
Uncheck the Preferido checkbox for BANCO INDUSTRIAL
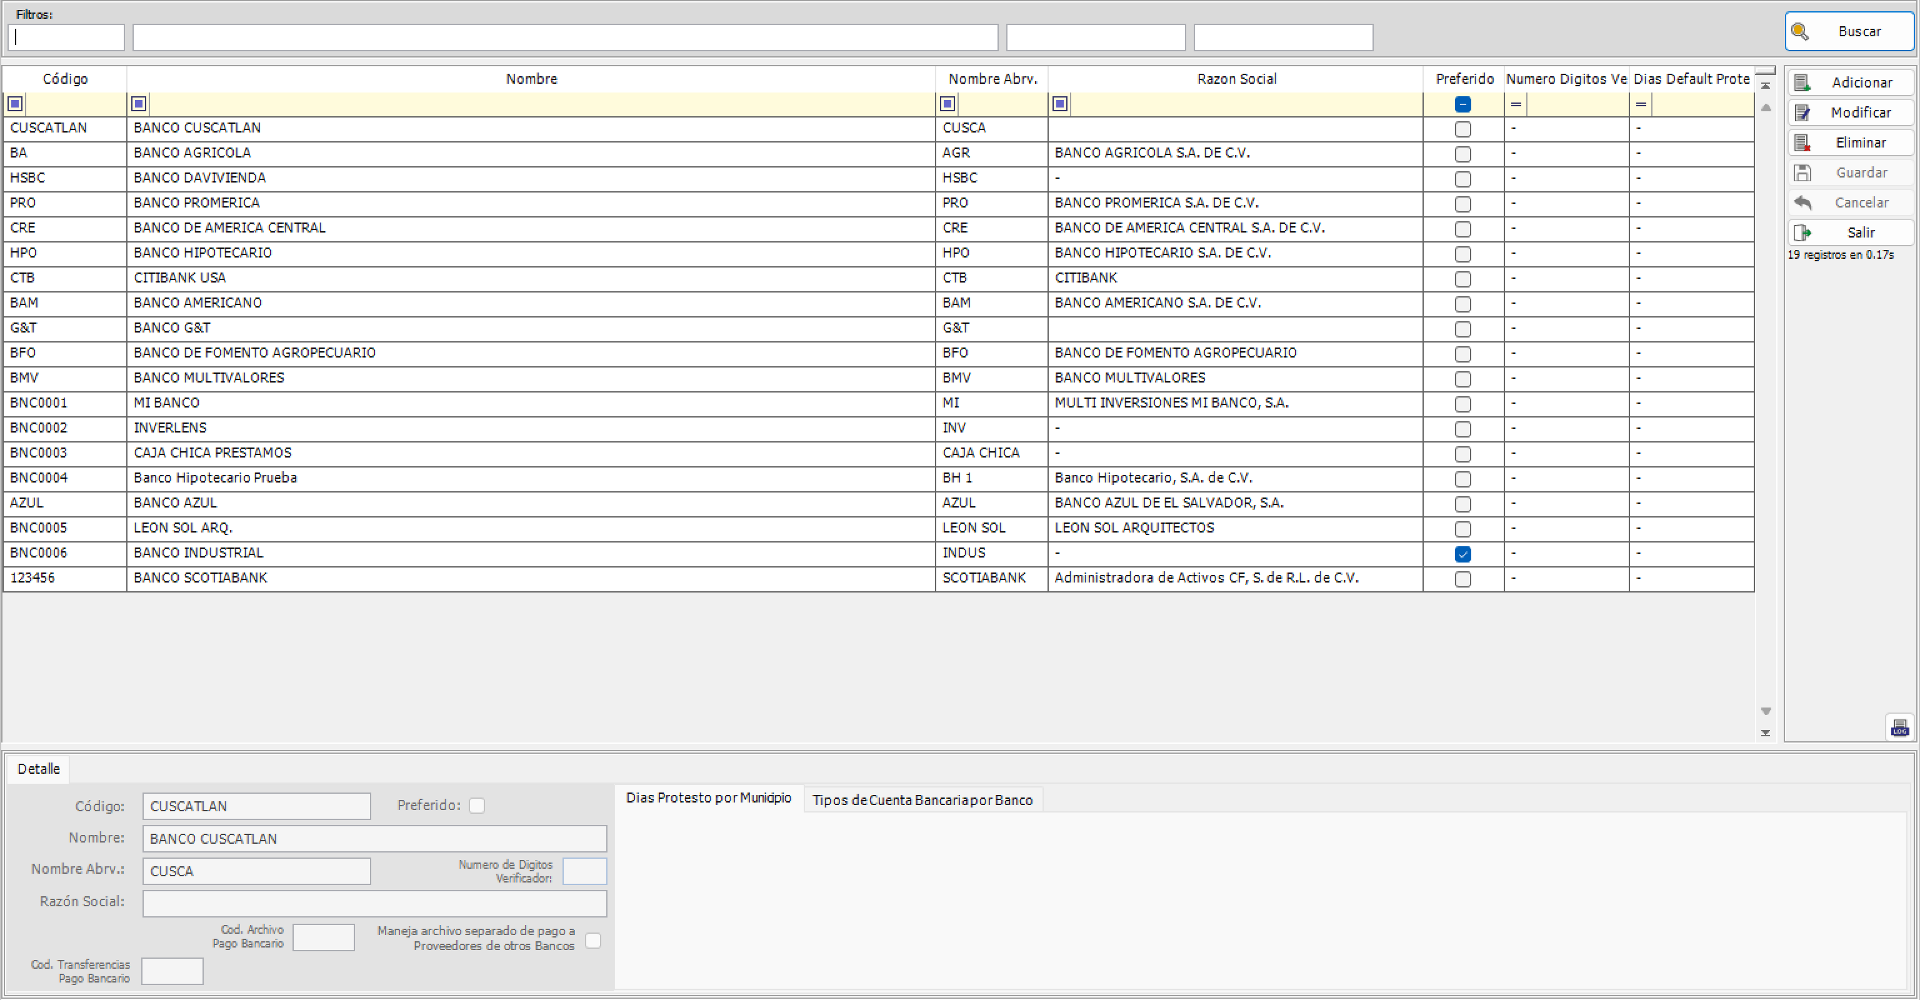click(1463, 554)
